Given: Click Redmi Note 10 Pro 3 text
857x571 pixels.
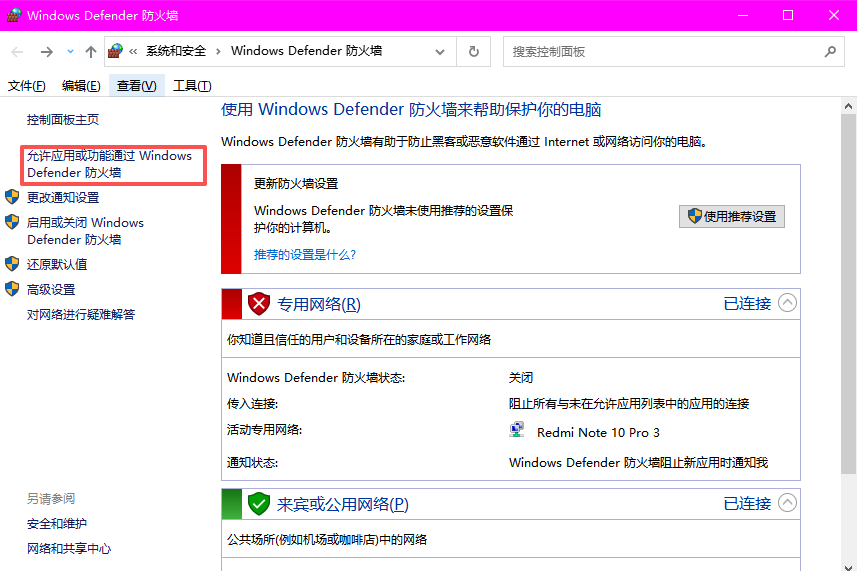Looking at the screenshot, I should tap(598, 433).
